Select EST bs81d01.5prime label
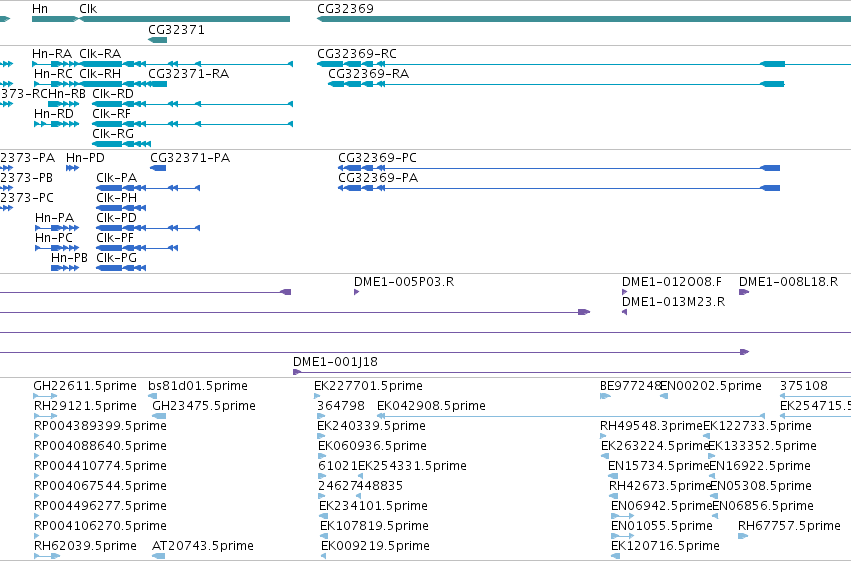Screen dimensions: 851x561 pos(198,386)
